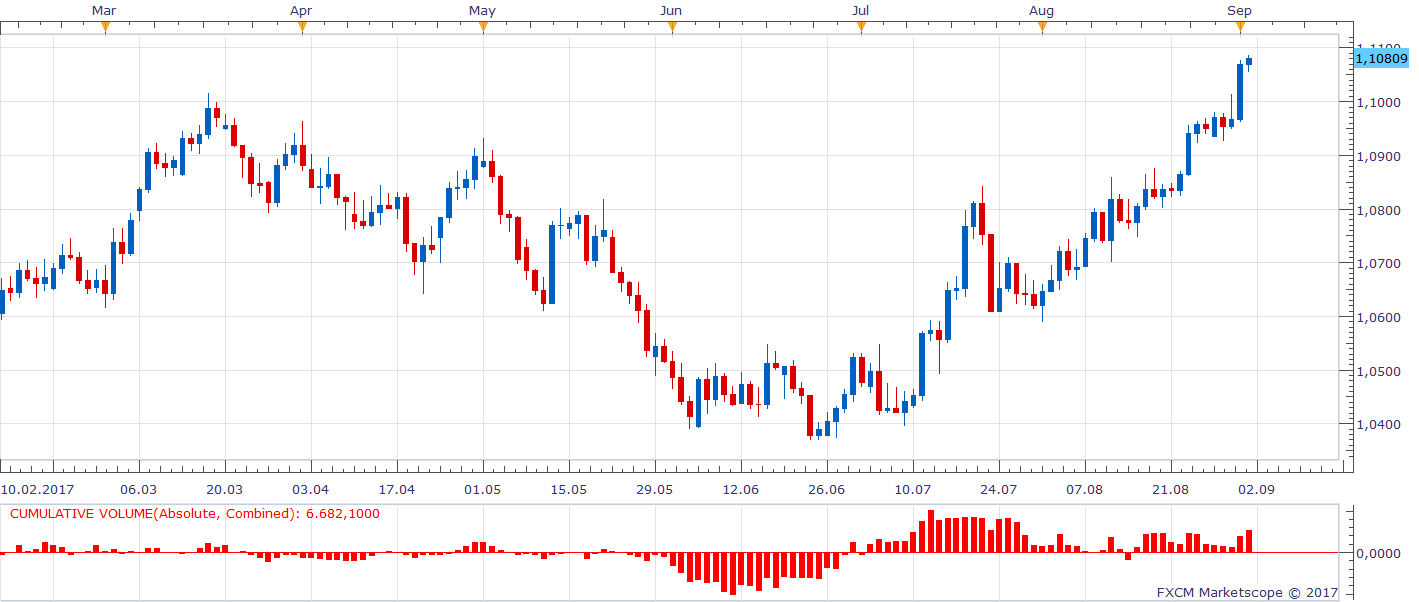1419x602 pixels.
Task: Click the 03.04 date axis label
Action: [310, 490]
